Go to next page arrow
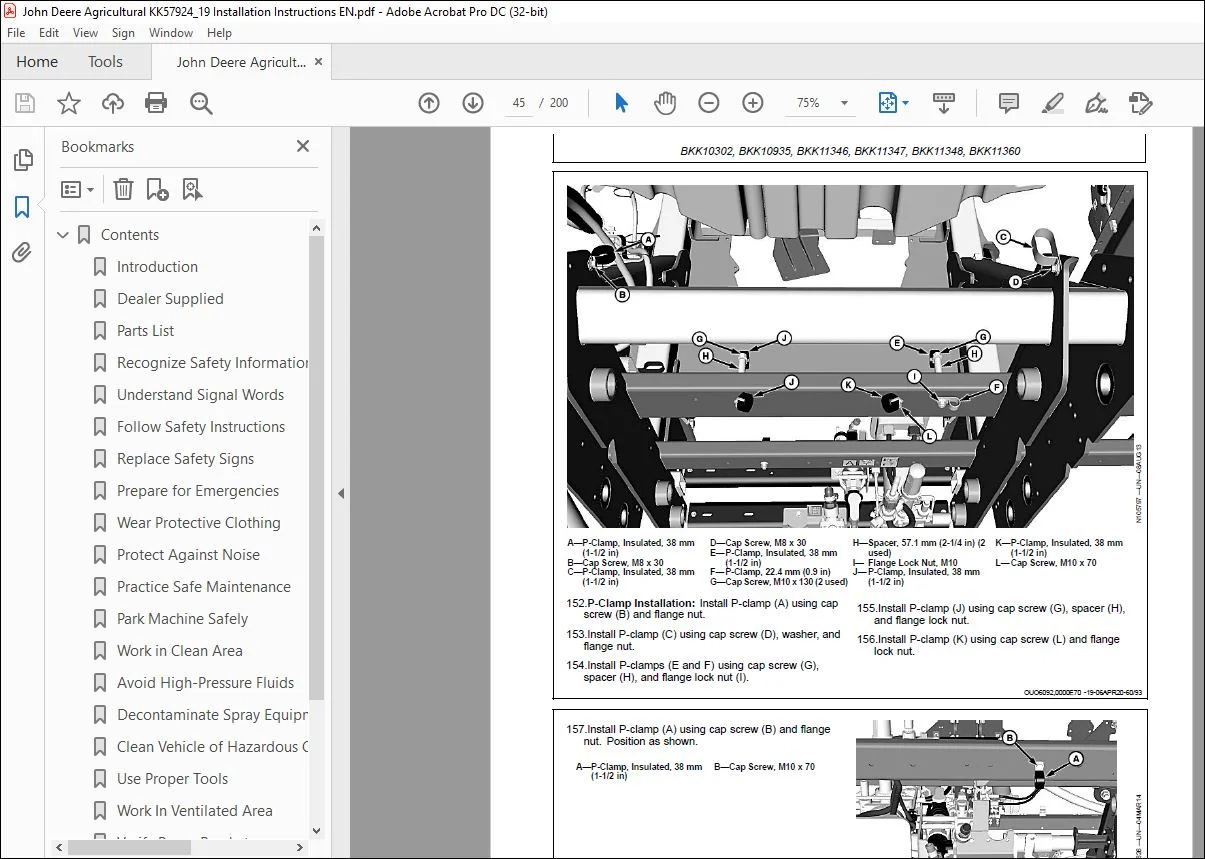1205x859 pixels. coord(473,103)
